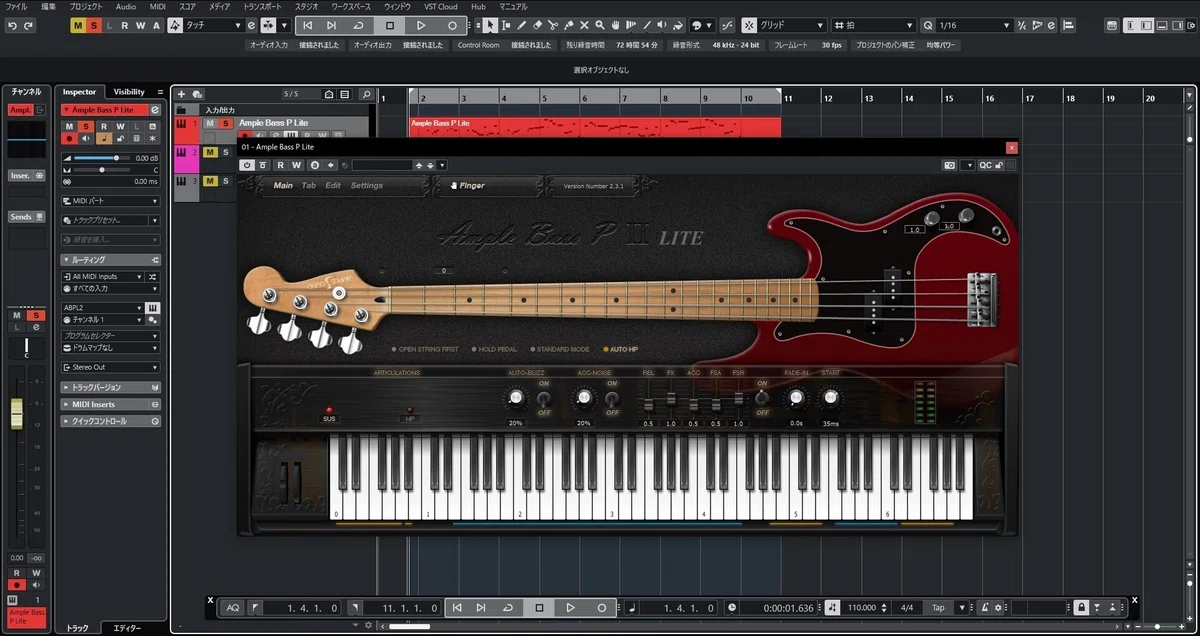Open track search magnifier icon
The image size is (1200, 636).
(x=366, y=94)
